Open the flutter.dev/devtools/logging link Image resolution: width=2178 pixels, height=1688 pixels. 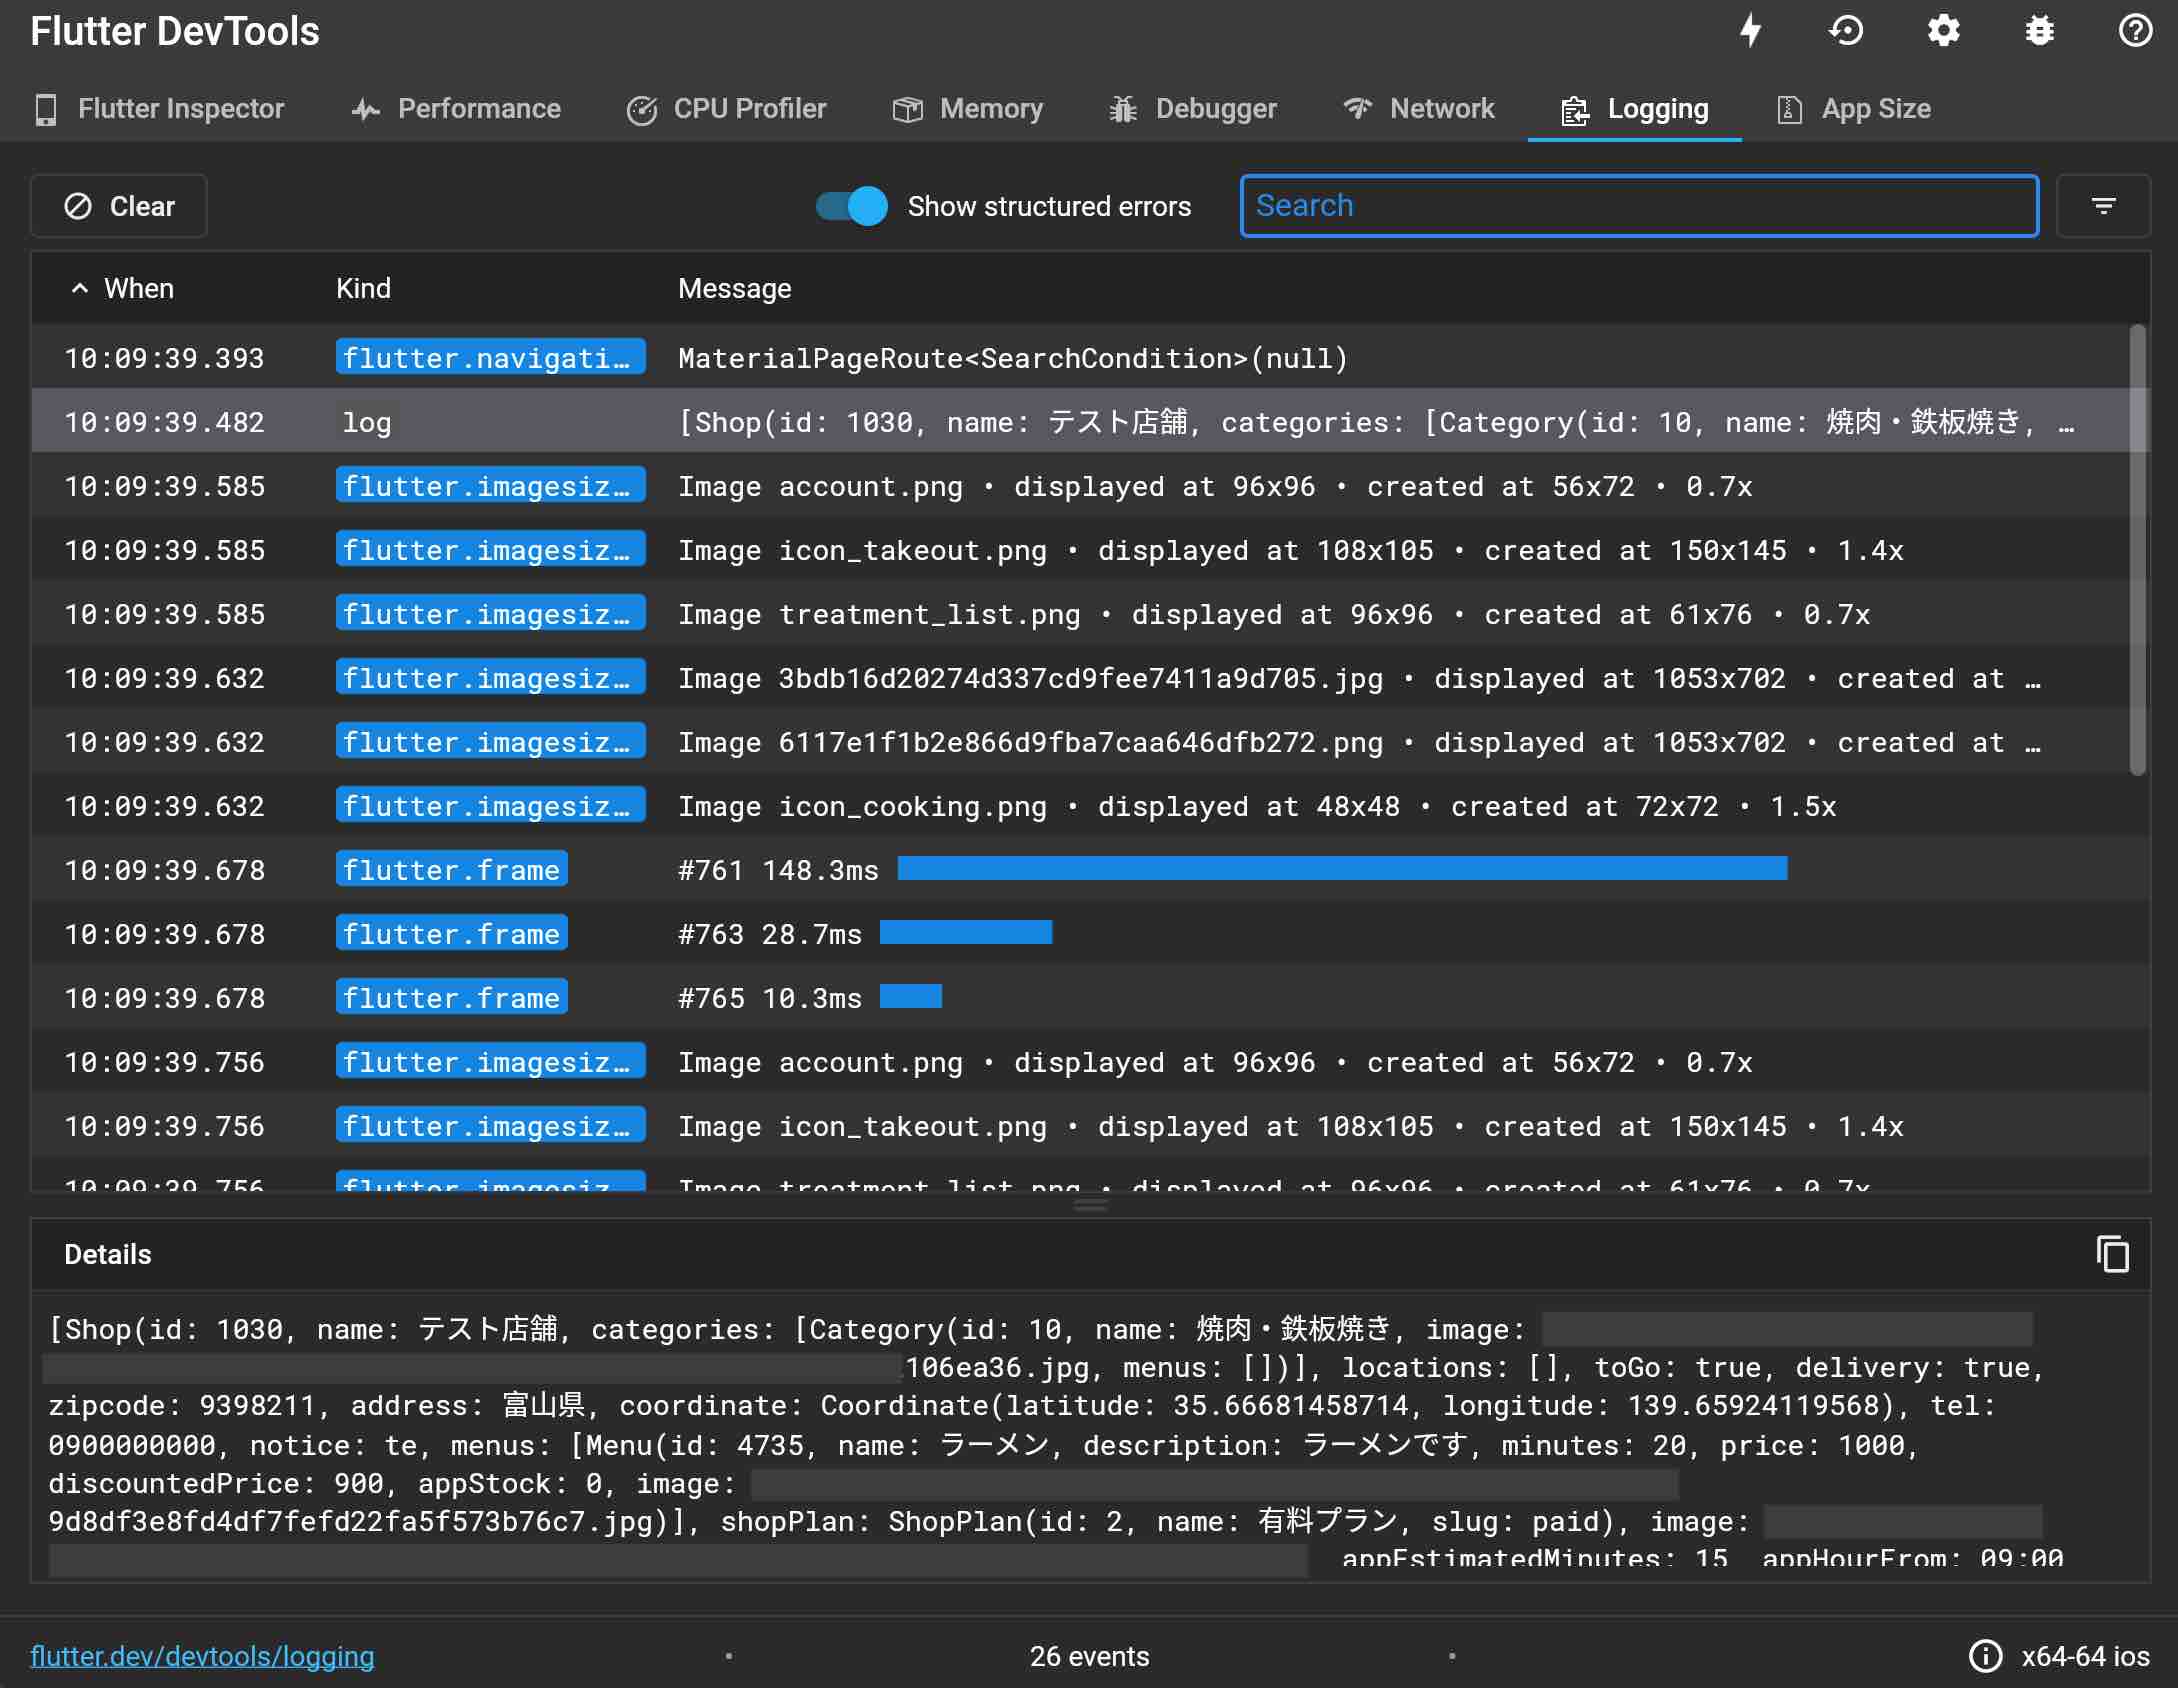[x=202, y=1656]
